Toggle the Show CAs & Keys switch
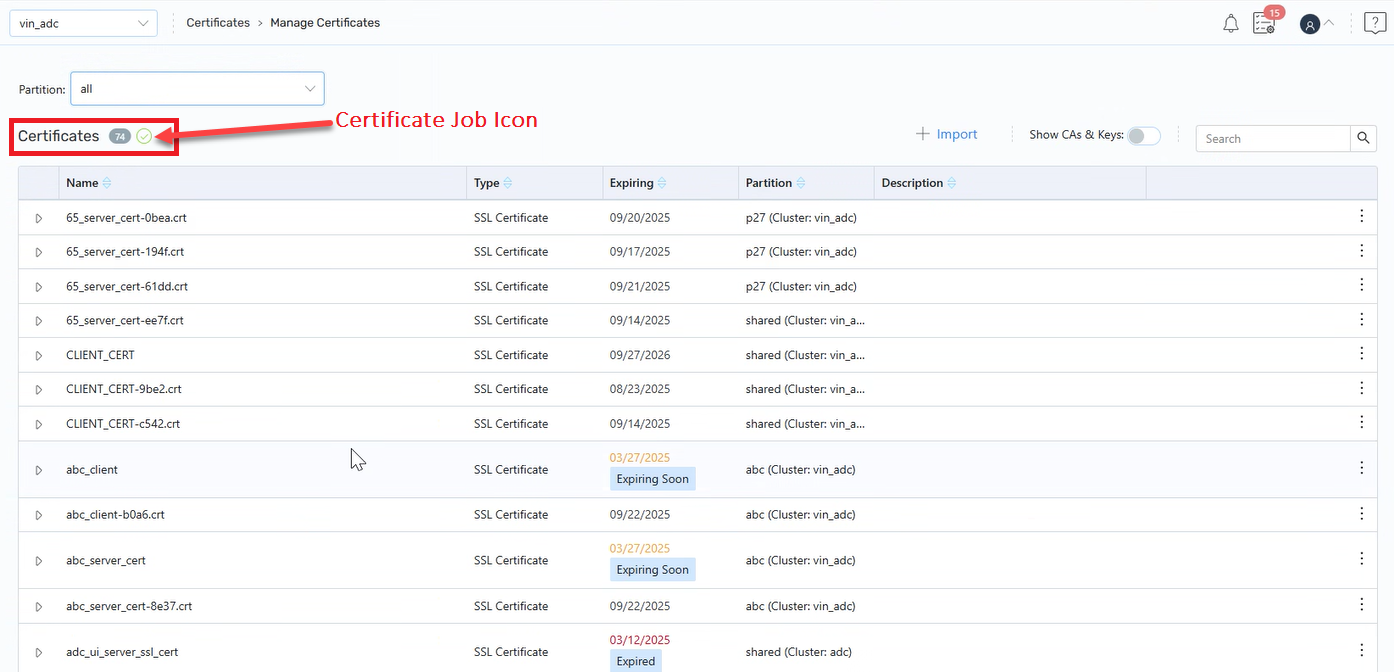This screenshot has height=672, width=1394. (1144, 136)
